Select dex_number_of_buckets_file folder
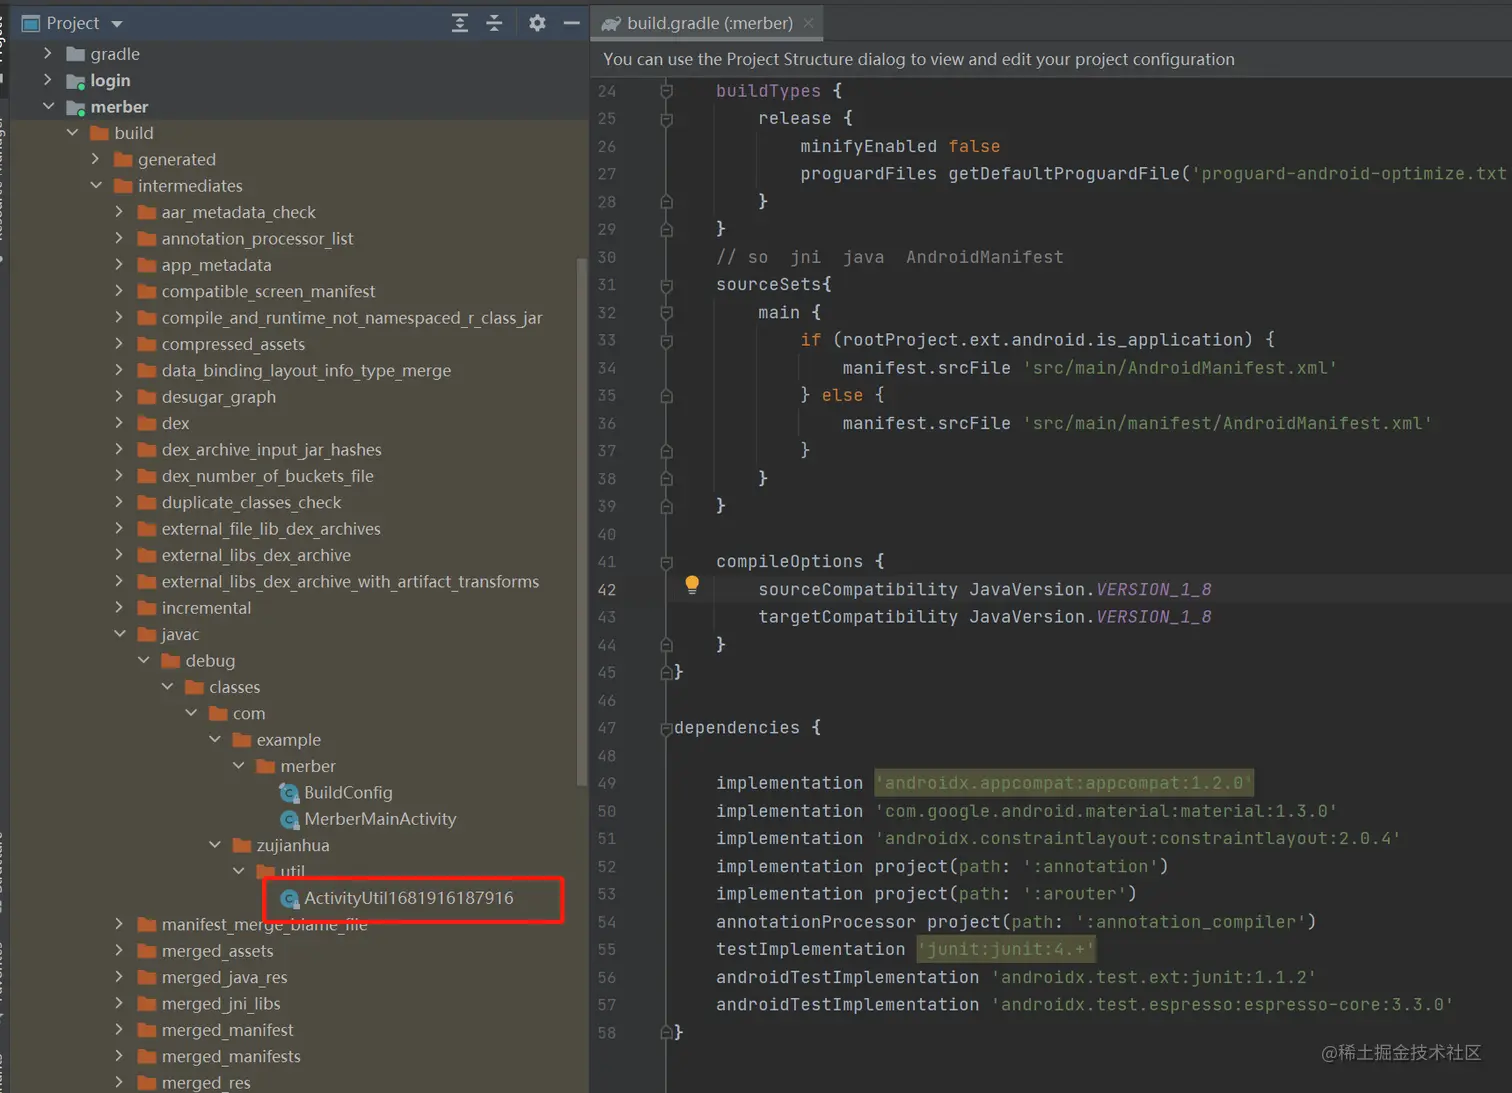This screenshot has height=1093, width=1512. click(267, 476)
